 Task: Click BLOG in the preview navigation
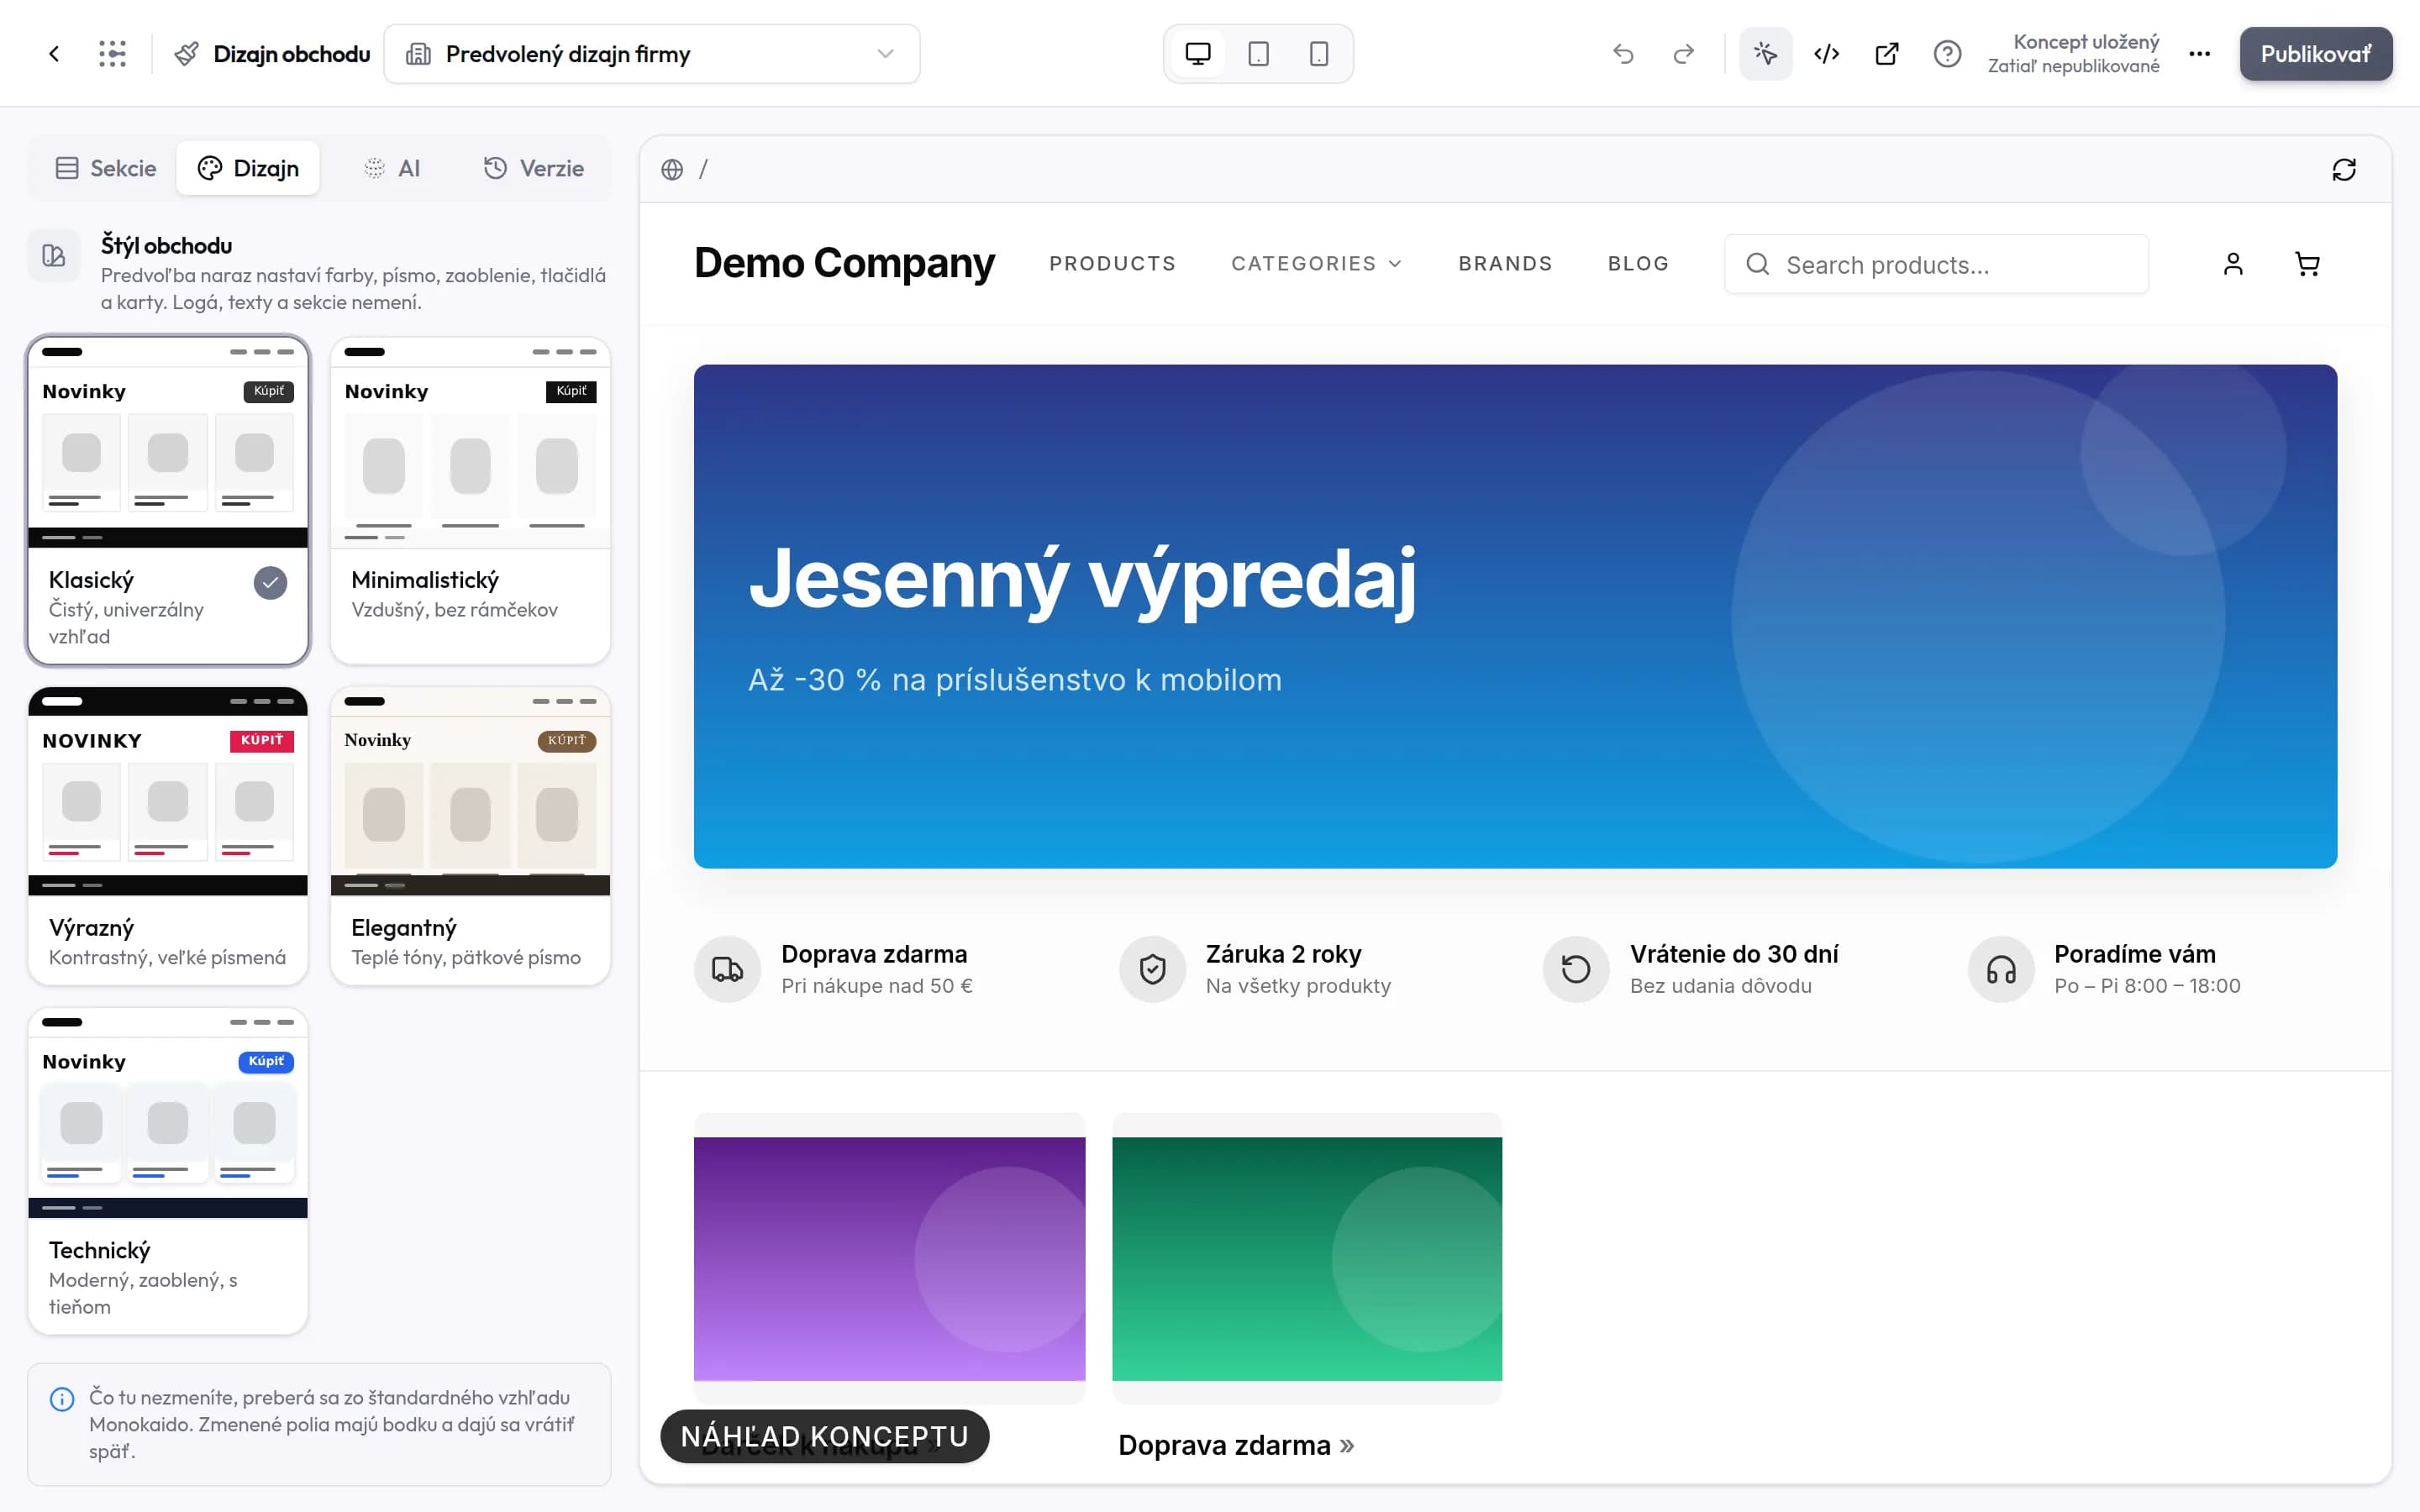[1638, 263]
